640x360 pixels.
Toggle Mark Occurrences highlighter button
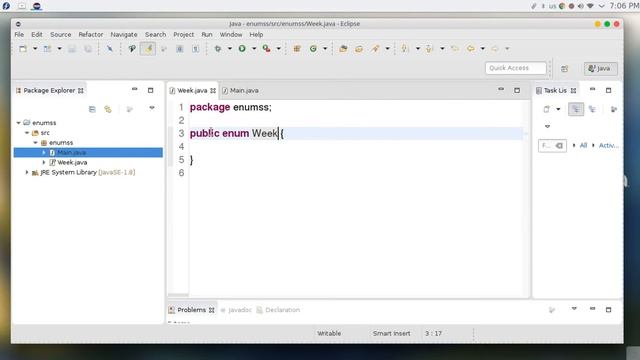click(x=148, y=49)
